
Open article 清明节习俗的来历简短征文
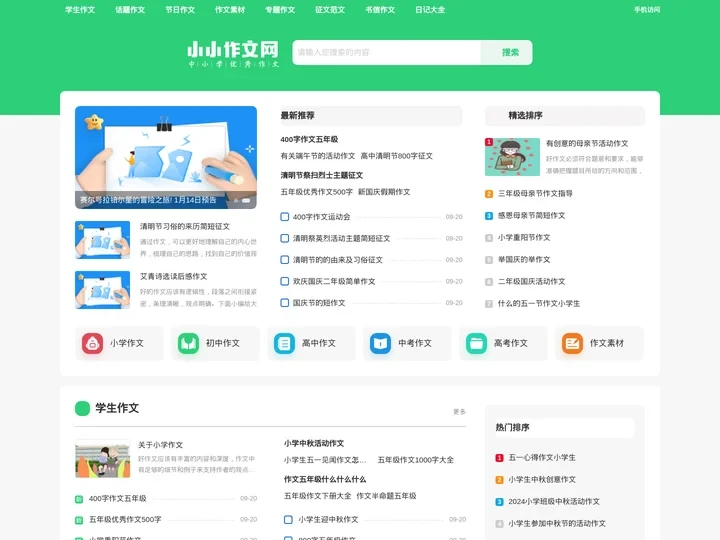point(185,226)
